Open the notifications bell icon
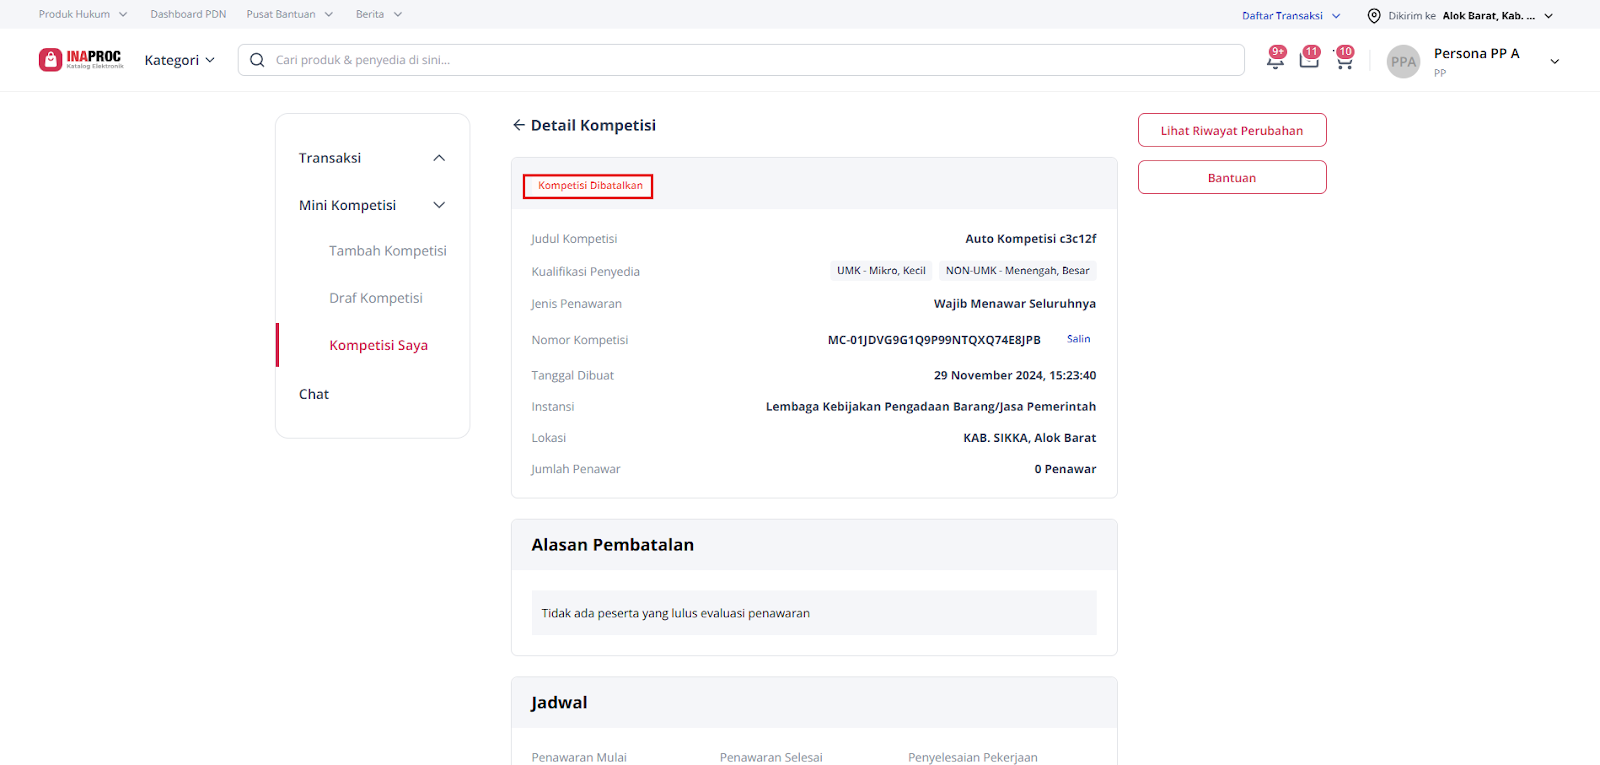Image resolution: width=1600 pixels, height=765 pixels. coord(1275,60)
